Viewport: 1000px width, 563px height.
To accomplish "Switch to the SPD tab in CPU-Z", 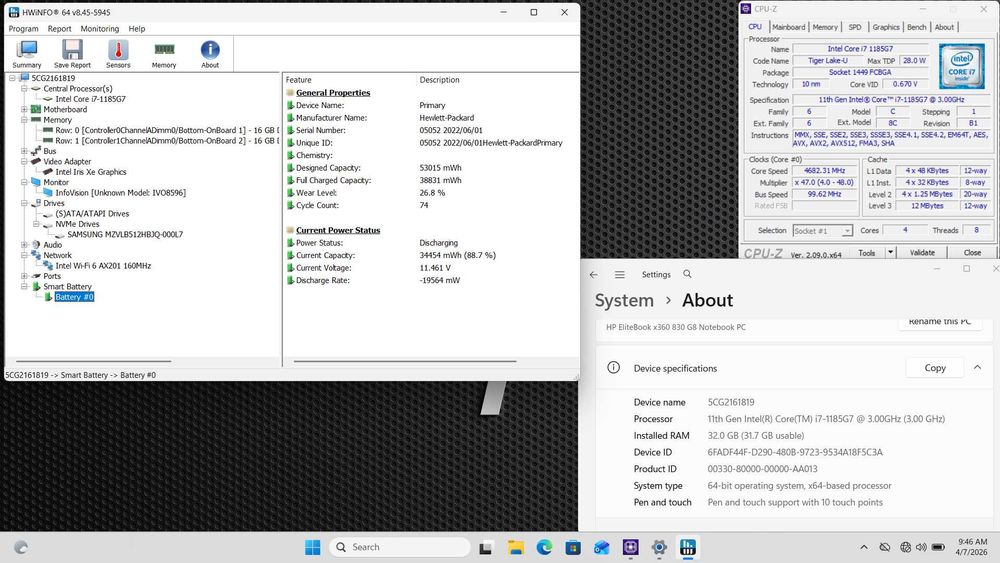I will tap(855, 27).
